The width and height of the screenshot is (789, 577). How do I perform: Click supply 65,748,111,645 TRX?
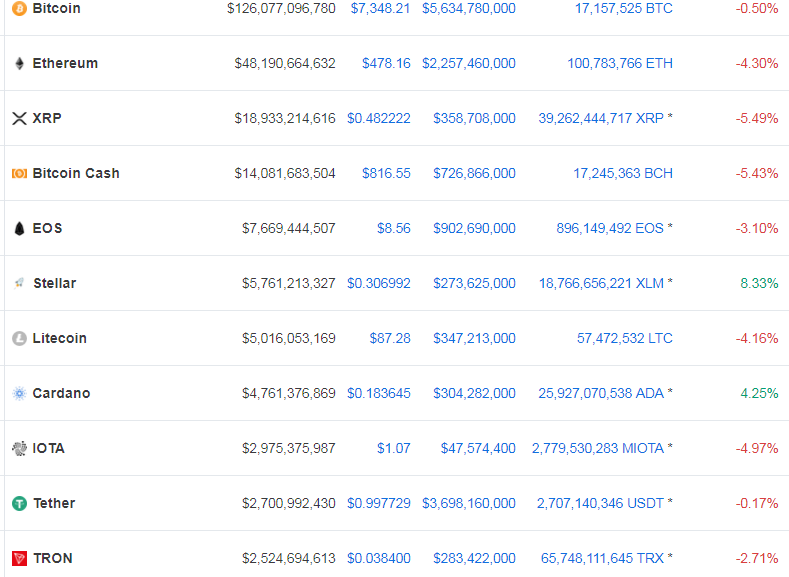(602, 558)
